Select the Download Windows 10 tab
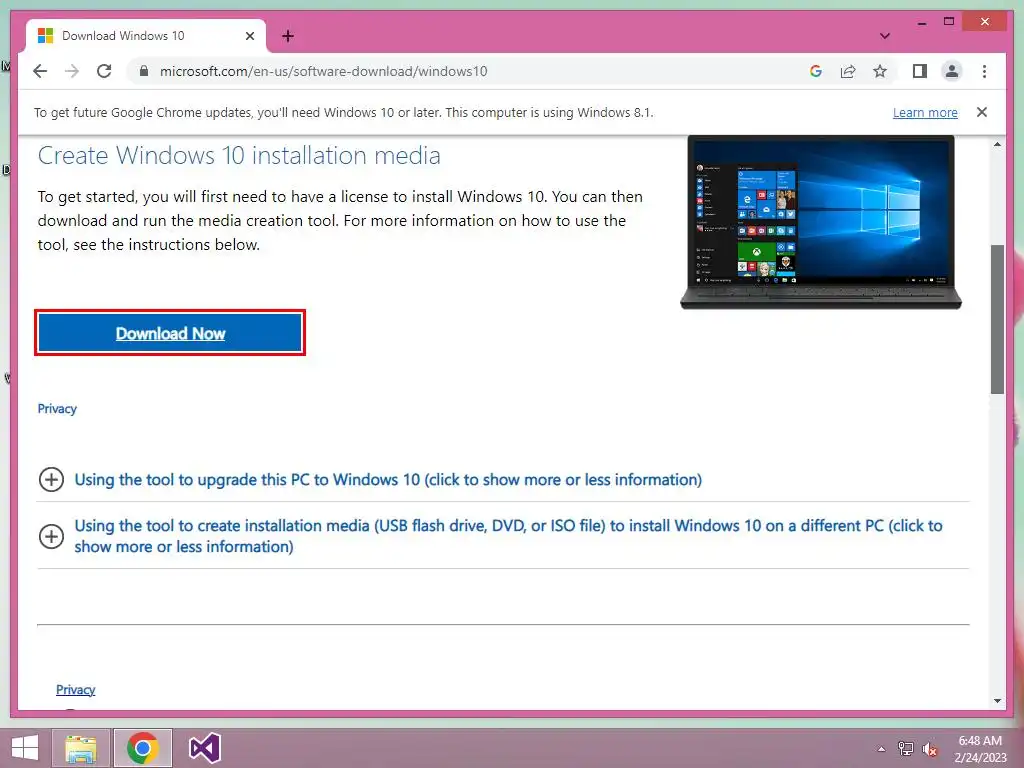Viewport: 1024px width, 768px height. click(x=146, y=36)
